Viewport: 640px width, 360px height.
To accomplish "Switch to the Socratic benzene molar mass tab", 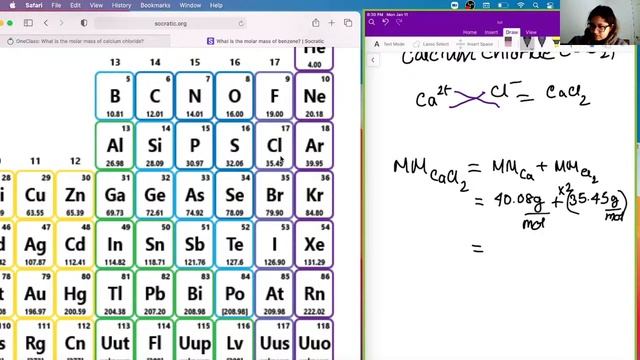I will coord(265,41).
